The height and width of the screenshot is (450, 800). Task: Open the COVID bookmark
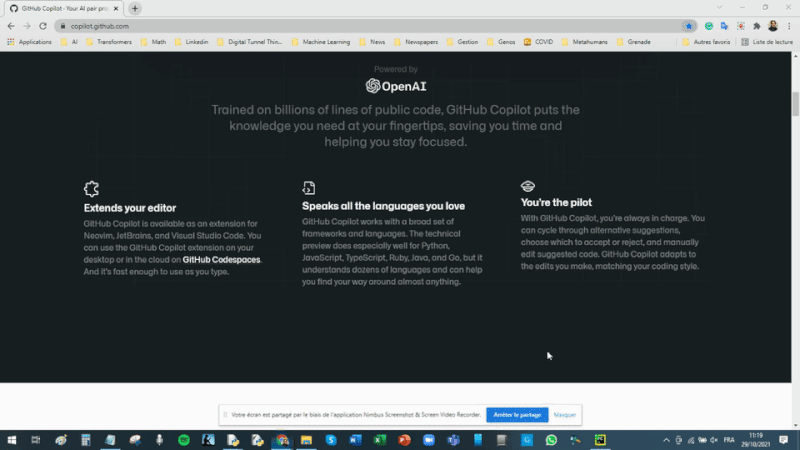point(538,42)
